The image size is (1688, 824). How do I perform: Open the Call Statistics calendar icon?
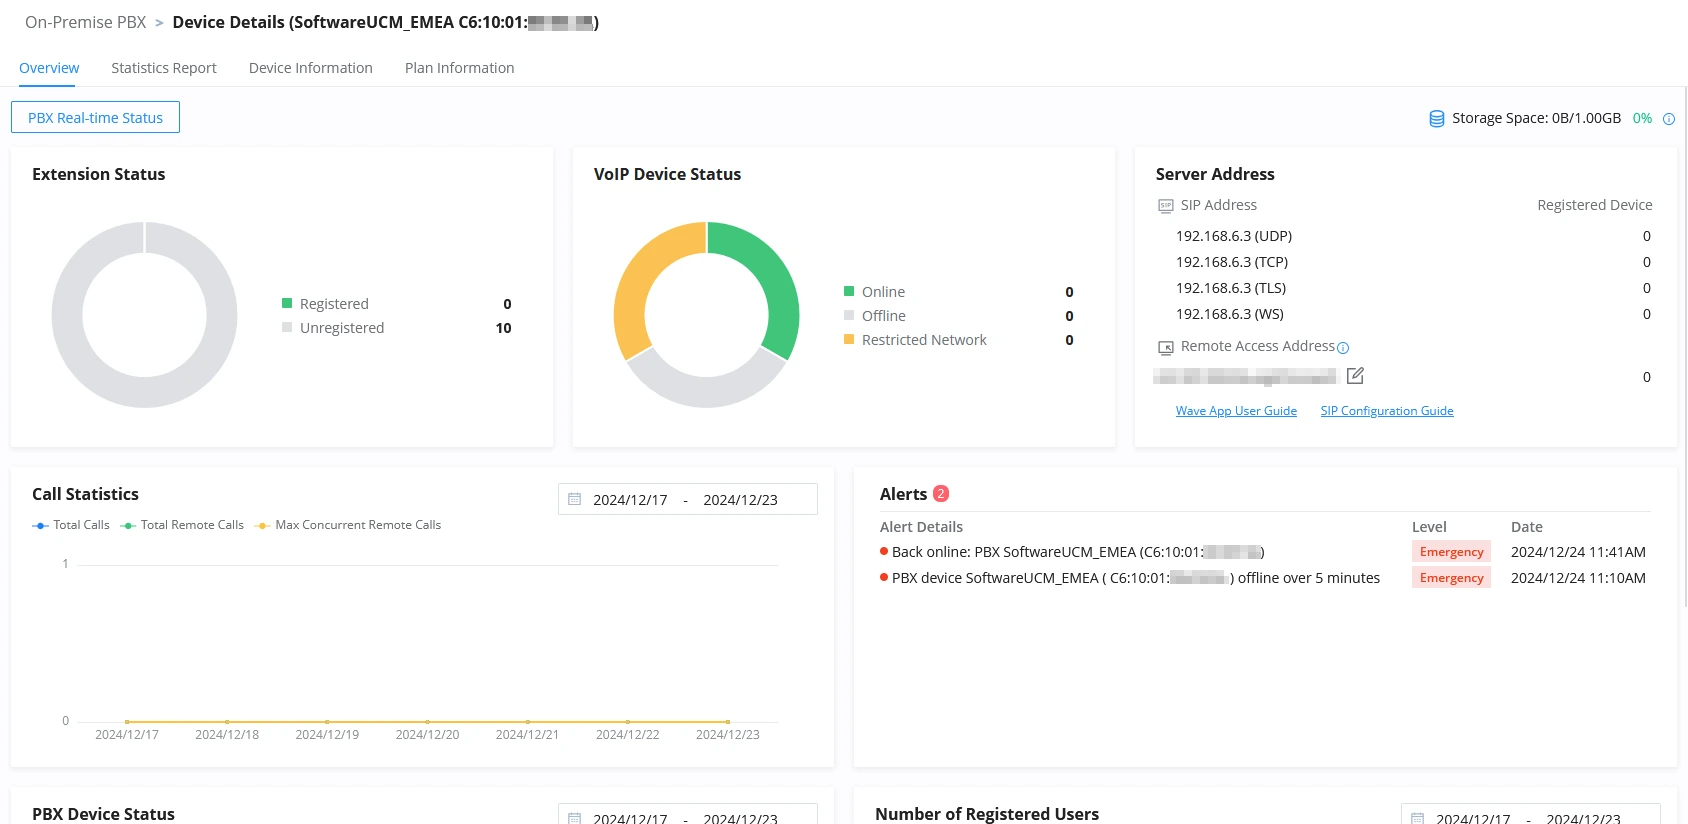tap(575, 499)
